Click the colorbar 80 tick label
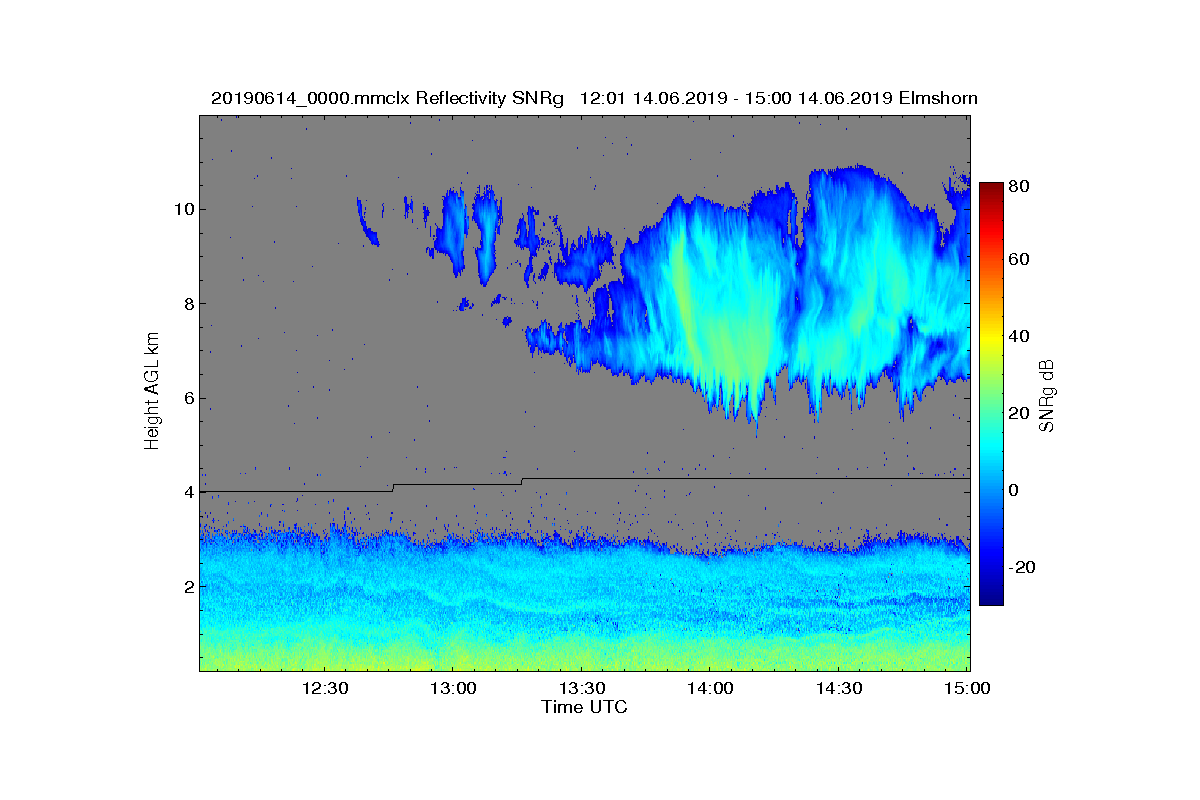Viewport: 1200px width, 800px height. (1020, 185)
